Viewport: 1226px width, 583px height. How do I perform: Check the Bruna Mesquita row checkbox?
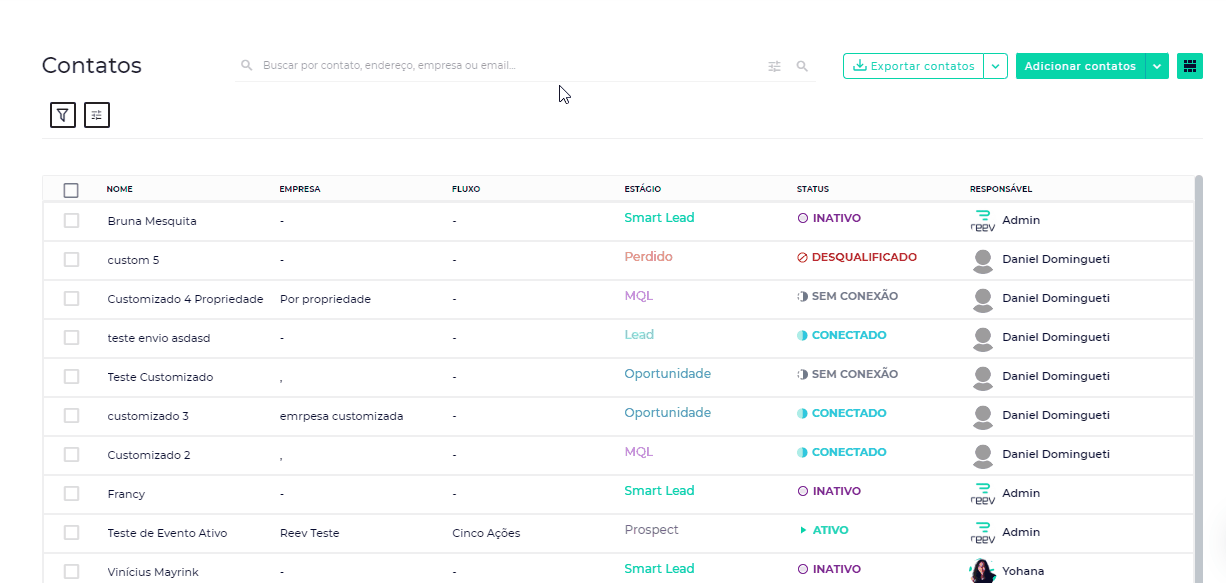pos(71,220)
